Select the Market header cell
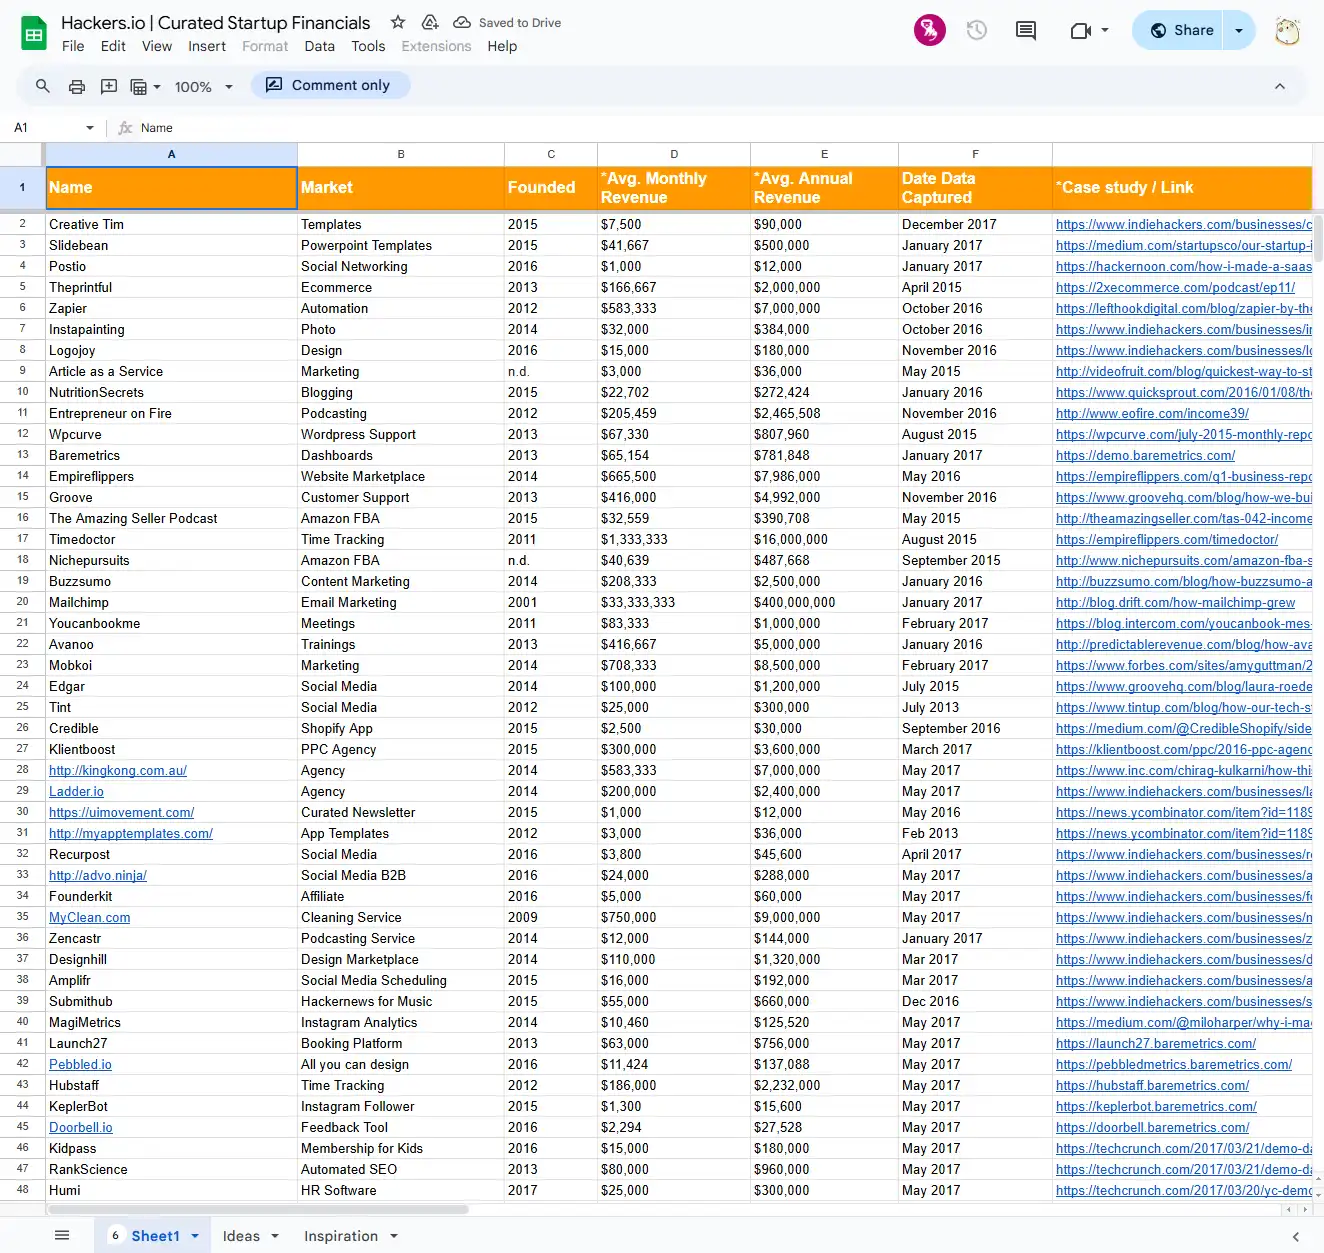 (x=401, y=188)
